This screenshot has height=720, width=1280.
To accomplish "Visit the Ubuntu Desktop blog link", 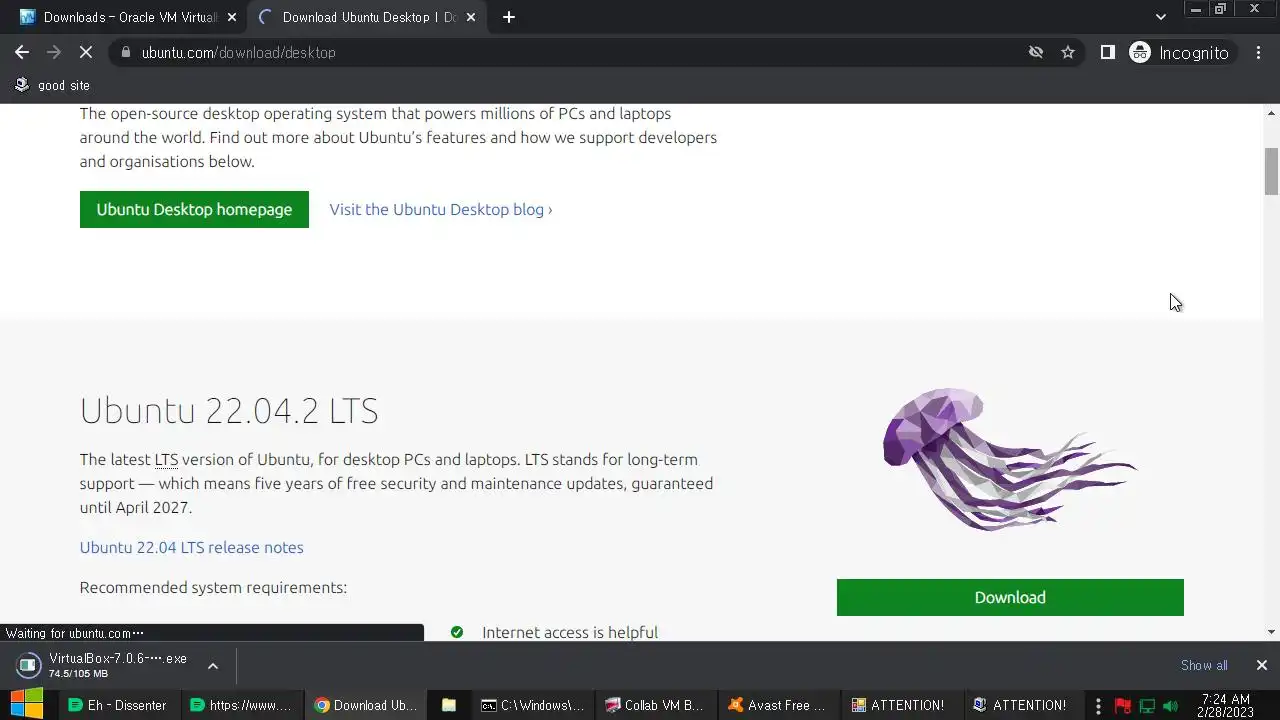I will 441,209.
